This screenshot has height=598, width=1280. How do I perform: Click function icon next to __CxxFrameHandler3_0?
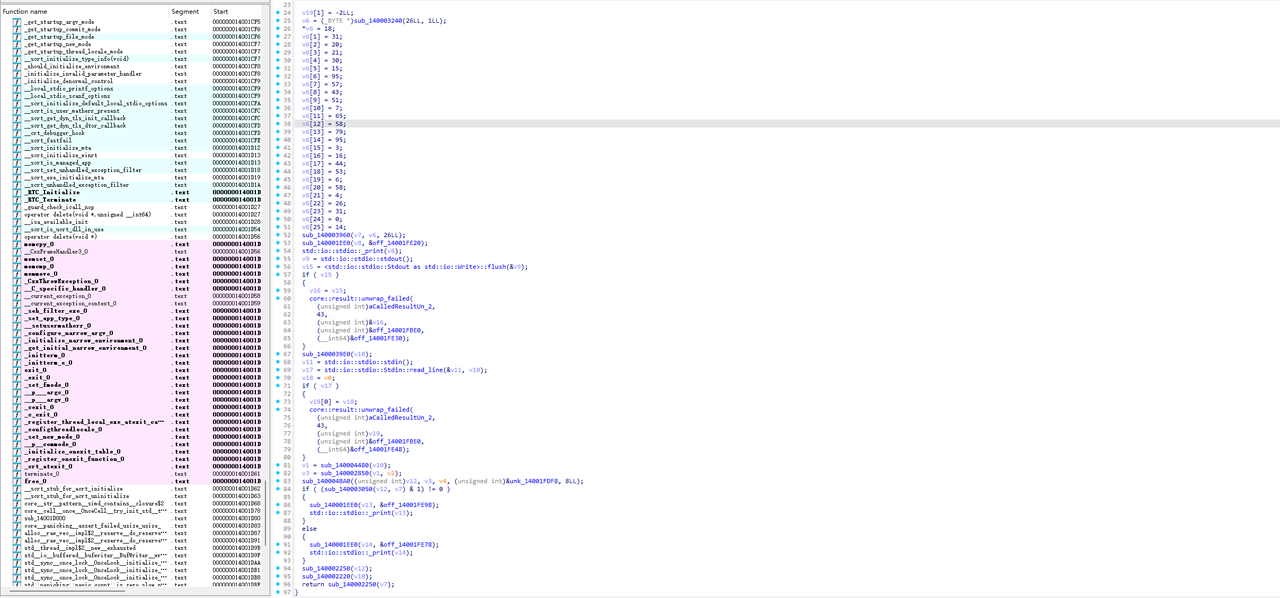click(17, 252)
